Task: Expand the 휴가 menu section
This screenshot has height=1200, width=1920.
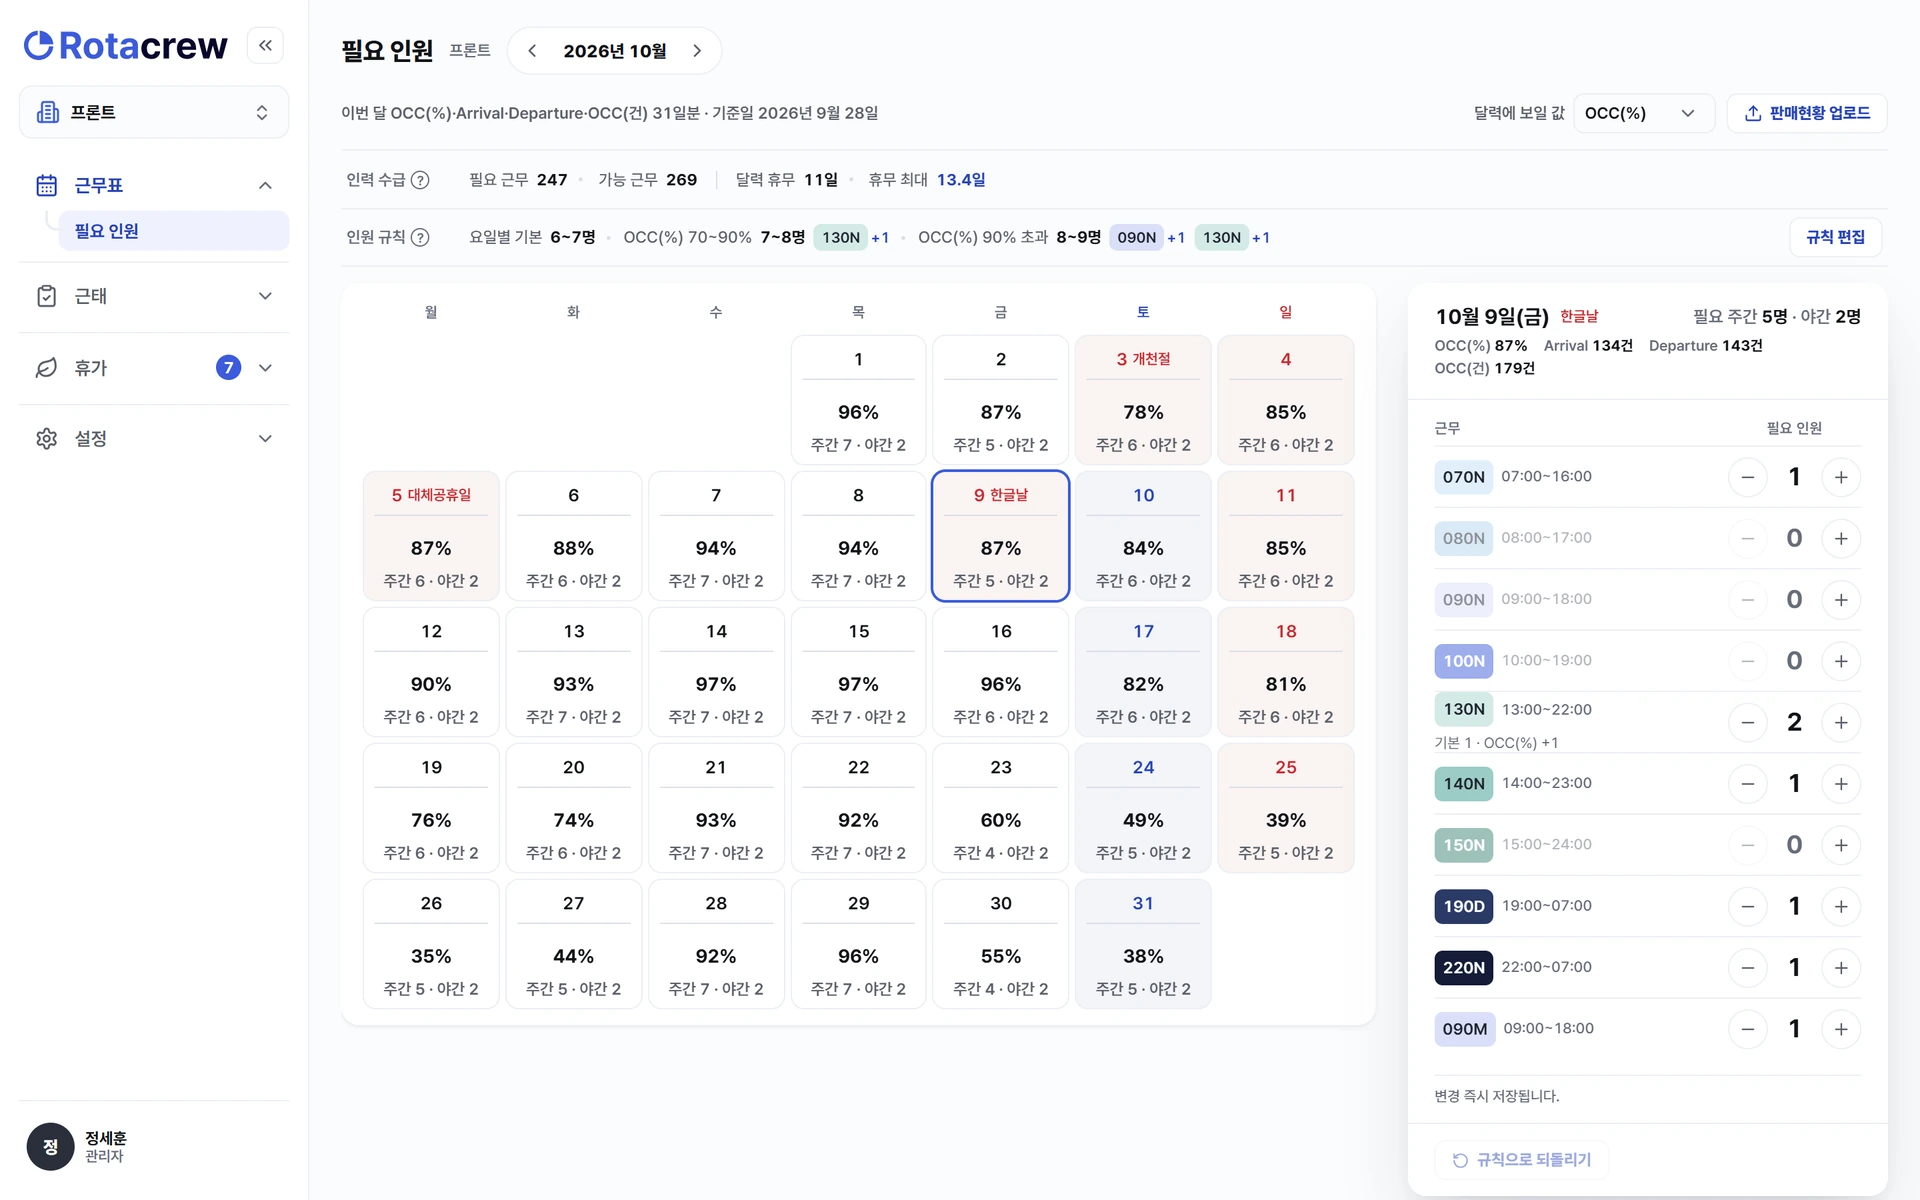Action: coord(265,368)
